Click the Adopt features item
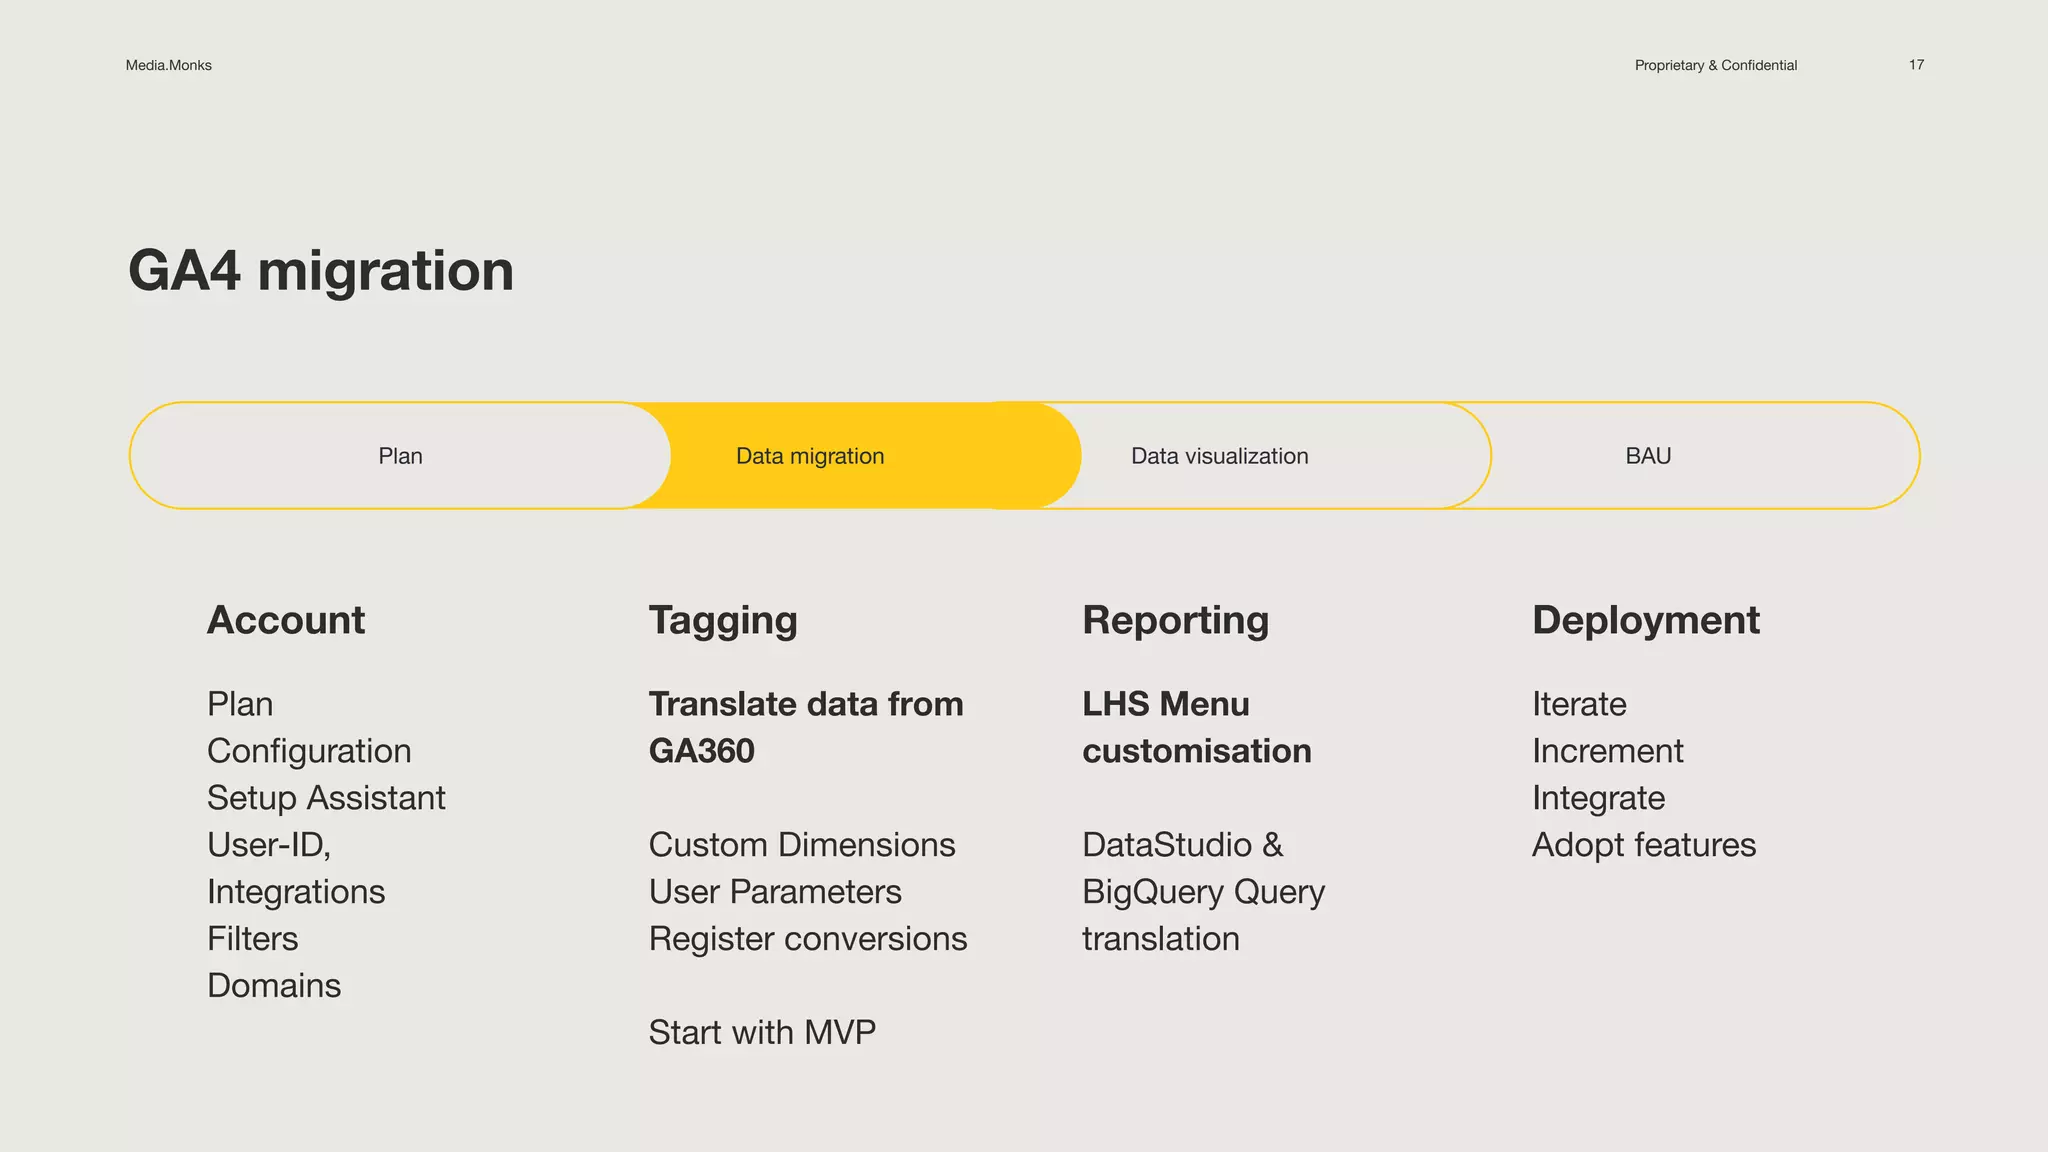Screen dimensions: 2048x1152 1644,845
